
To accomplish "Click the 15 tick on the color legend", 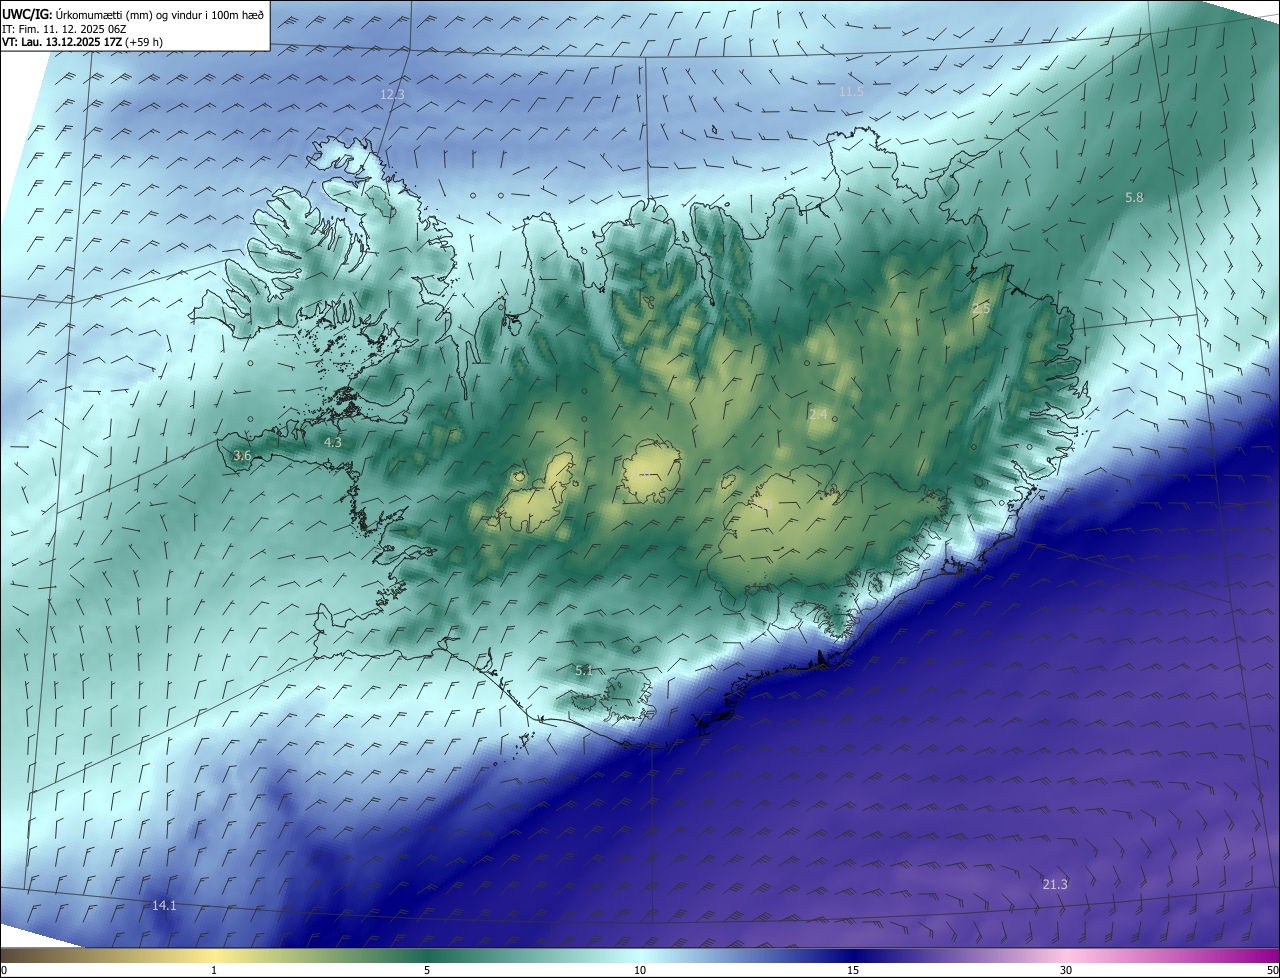I will point(853,970).
